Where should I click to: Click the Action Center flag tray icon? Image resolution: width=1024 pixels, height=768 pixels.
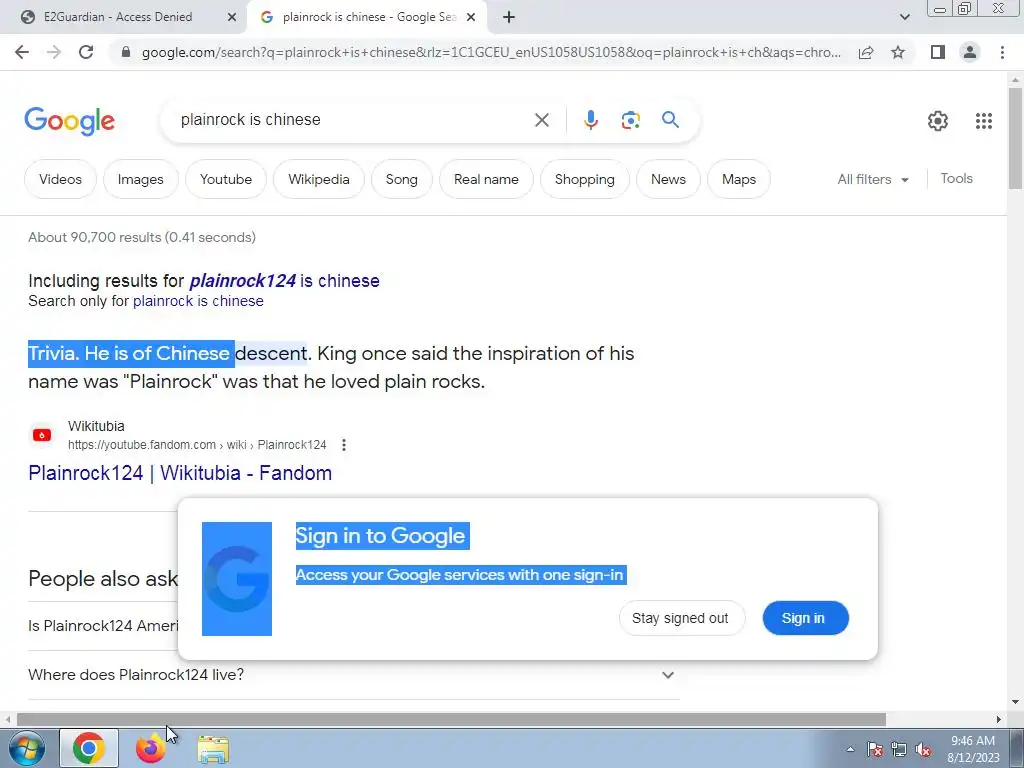(875, 749)
